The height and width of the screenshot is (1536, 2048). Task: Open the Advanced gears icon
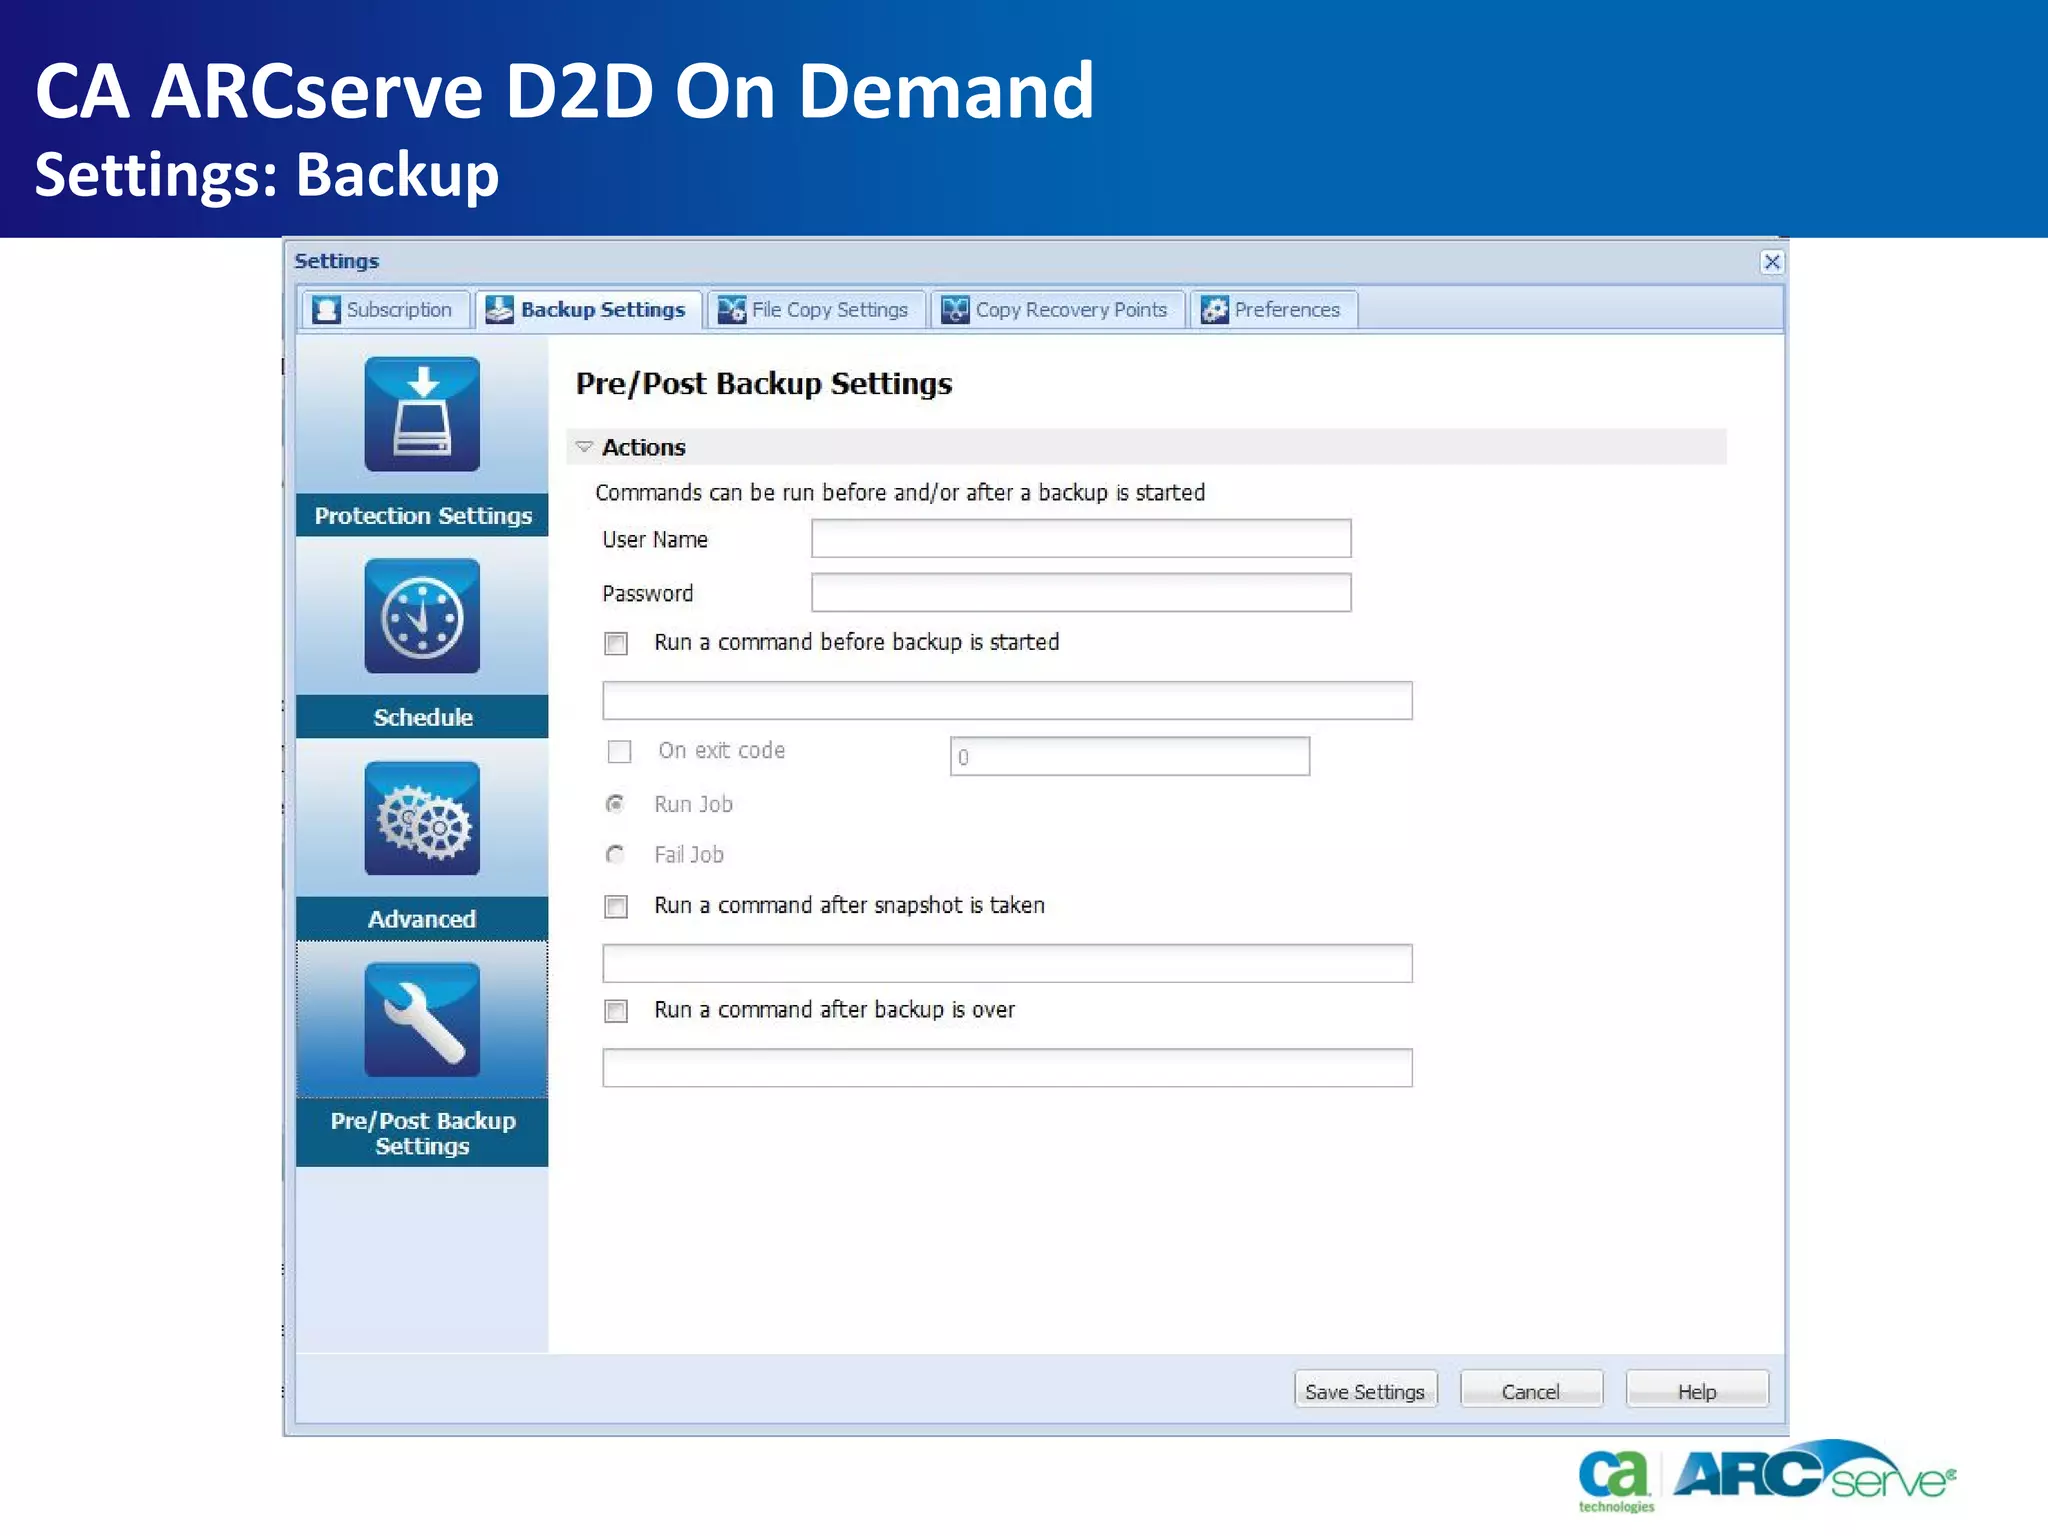422,818
